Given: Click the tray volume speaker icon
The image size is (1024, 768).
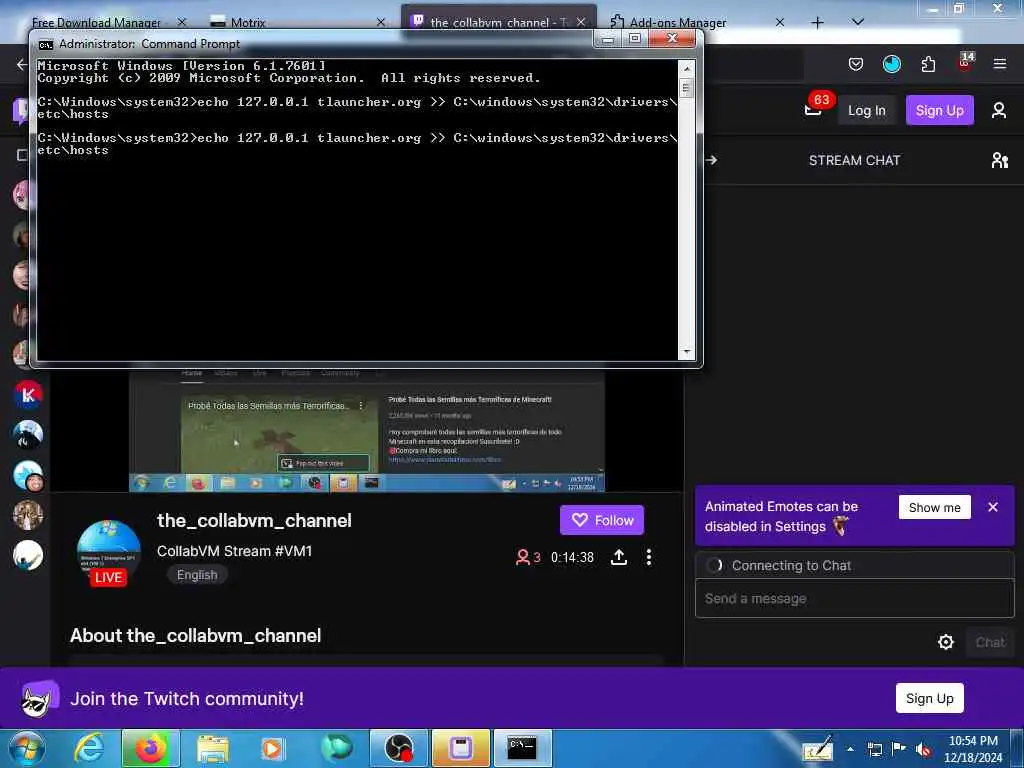Looking at the screenshot, I should point(923,749).
